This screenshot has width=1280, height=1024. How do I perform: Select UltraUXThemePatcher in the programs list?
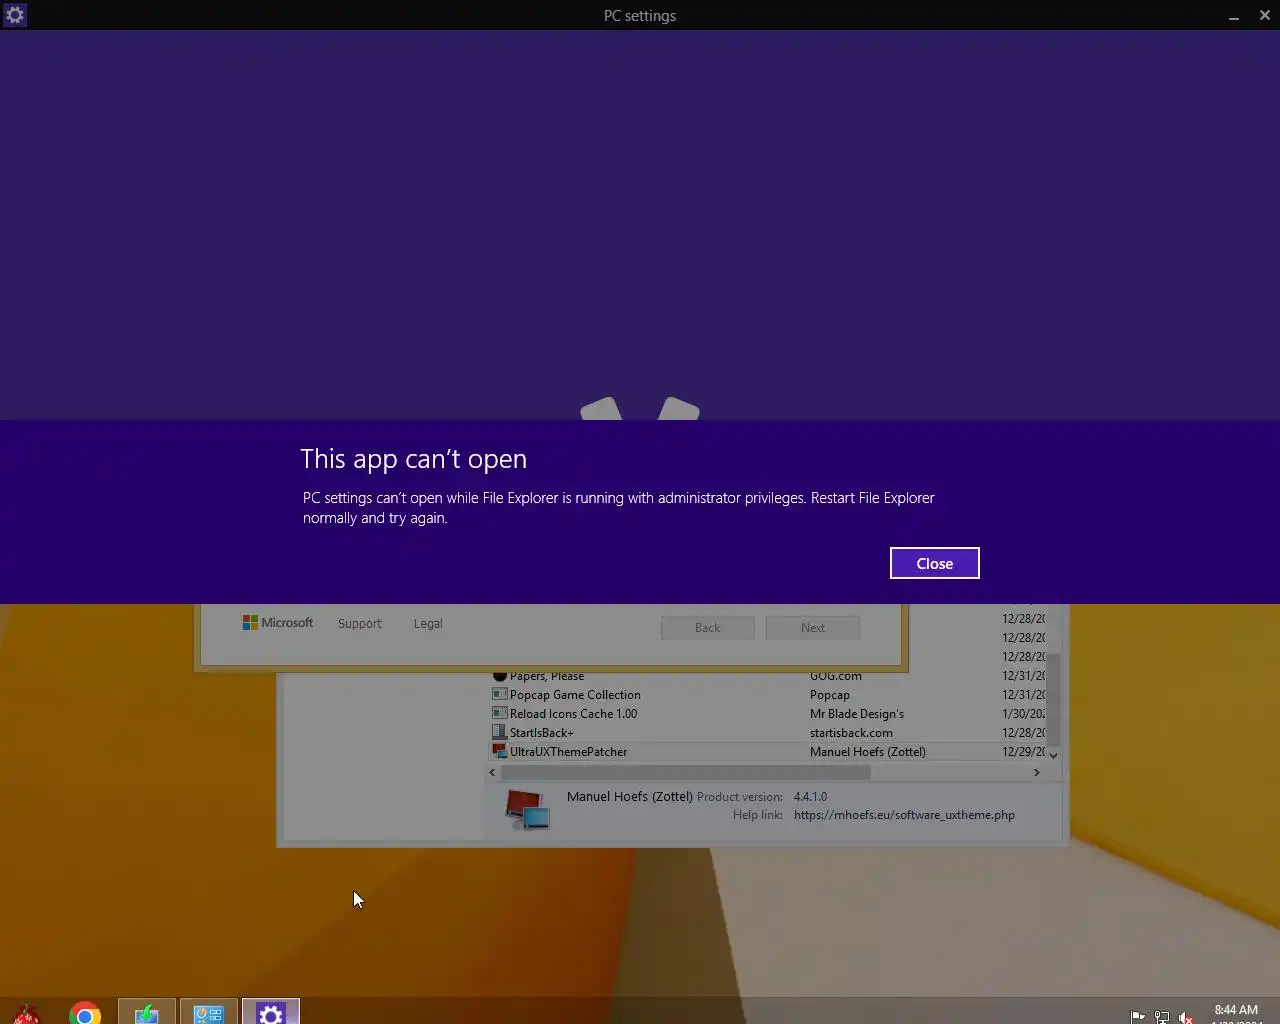568,752
